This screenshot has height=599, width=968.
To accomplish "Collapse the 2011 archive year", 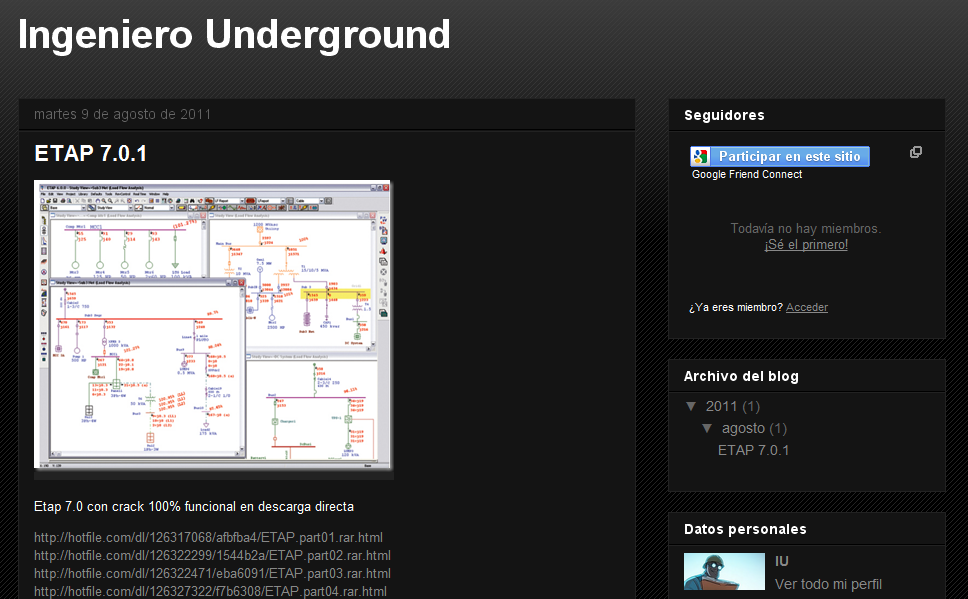I will pos(691,406).
